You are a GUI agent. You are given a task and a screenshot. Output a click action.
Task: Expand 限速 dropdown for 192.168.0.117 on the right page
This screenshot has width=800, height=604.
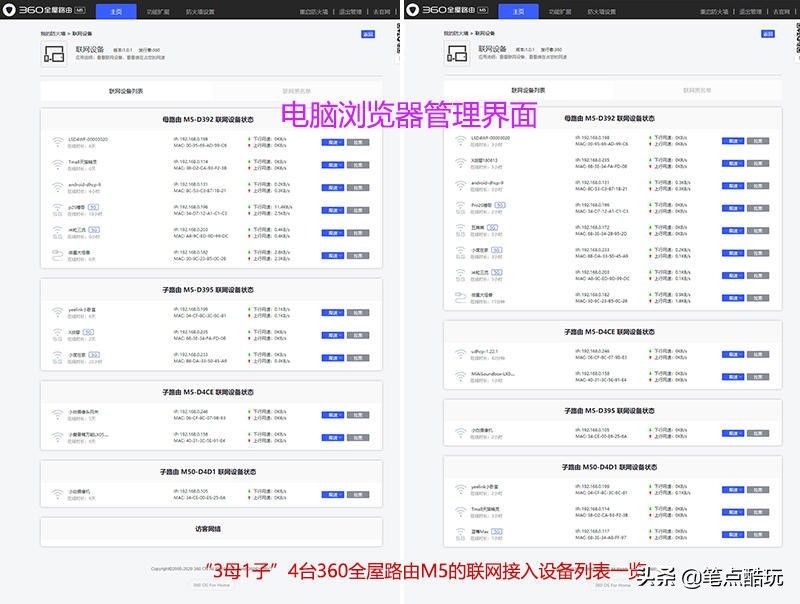pyautogui.click(x=731, y=533)
